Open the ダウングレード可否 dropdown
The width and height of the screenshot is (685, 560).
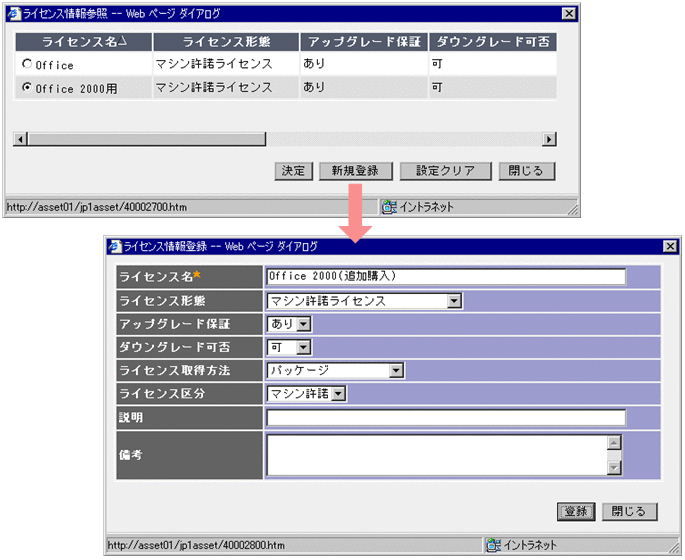pyautogui.click(x=303, y=347)
